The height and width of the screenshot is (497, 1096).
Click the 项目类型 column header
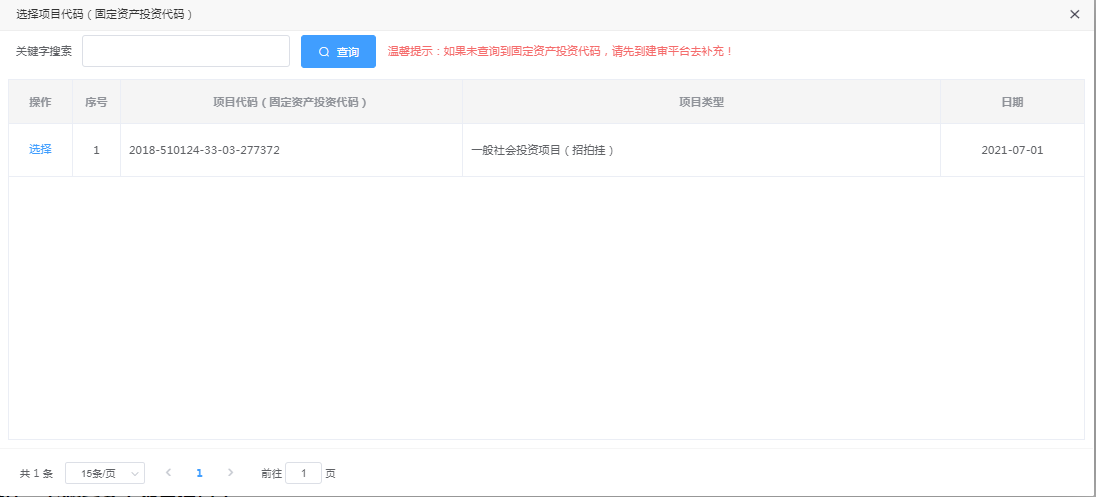coord(701,102)
